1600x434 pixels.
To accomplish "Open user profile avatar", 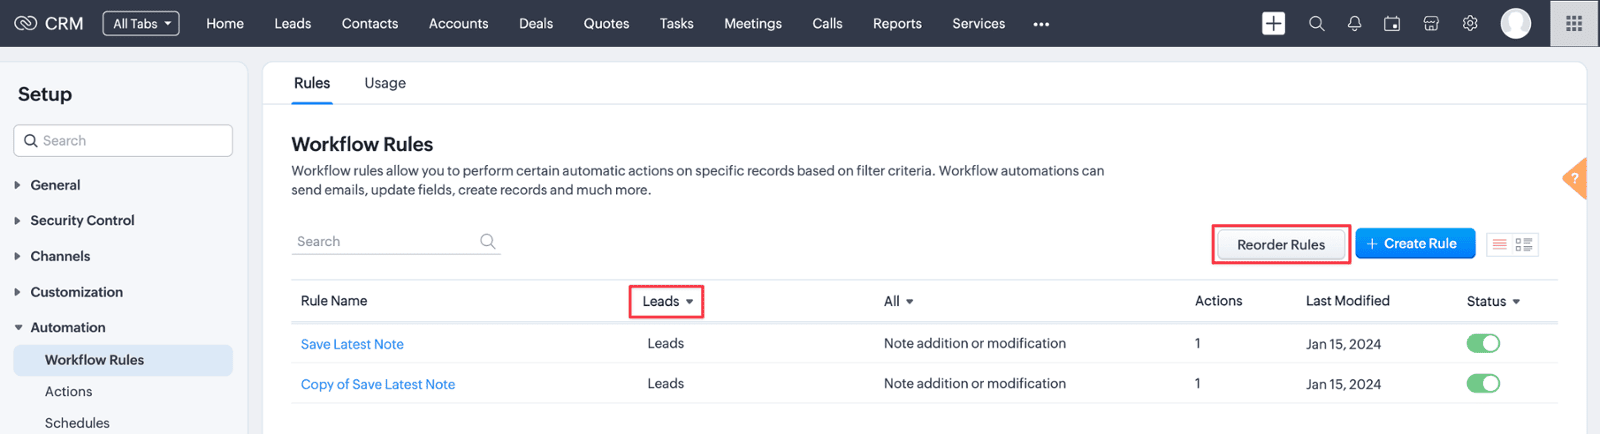I will 1516,23.
